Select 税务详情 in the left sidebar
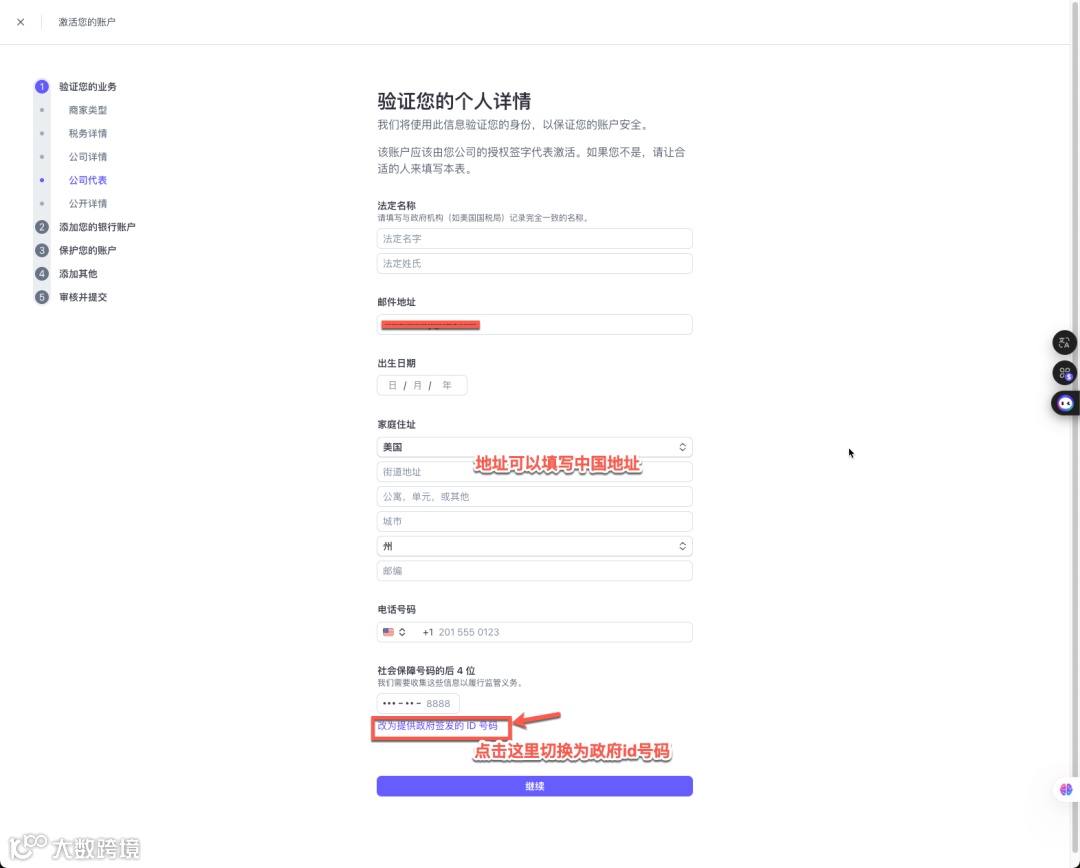 [x=87, y=133]
